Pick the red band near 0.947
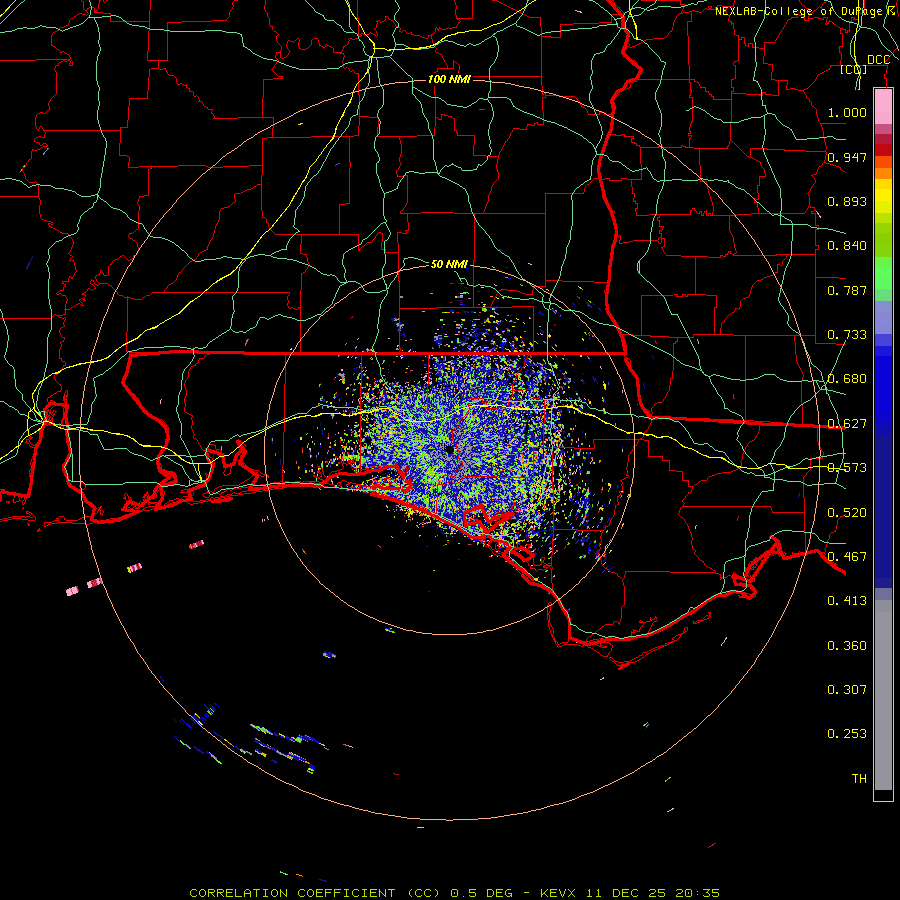This screenshot has width=900, height=900. coord(883,150)
